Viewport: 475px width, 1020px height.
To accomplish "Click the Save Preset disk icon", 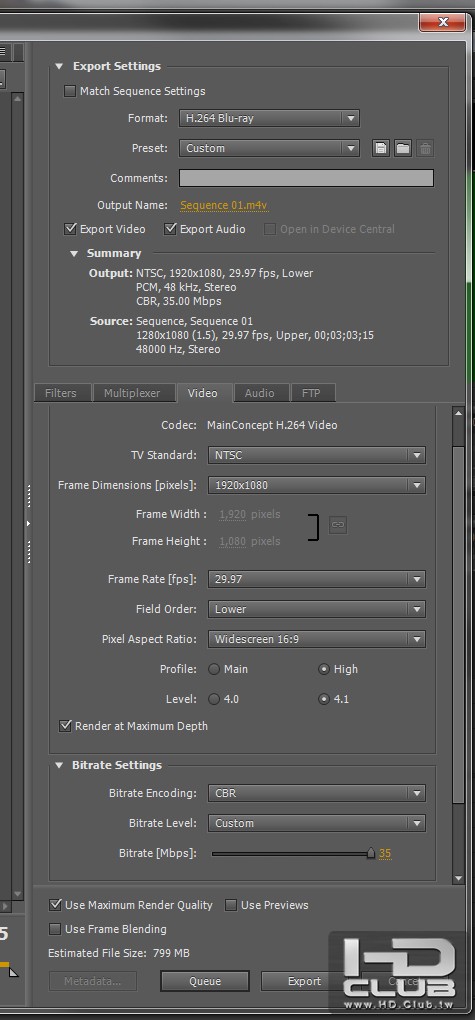I will pos(381,148).
